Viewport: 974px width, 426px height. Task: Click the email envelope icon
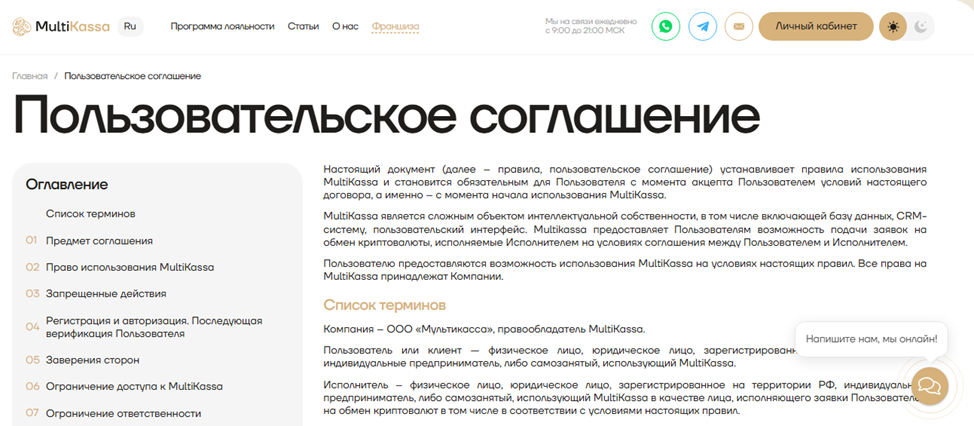coord(738,27)
